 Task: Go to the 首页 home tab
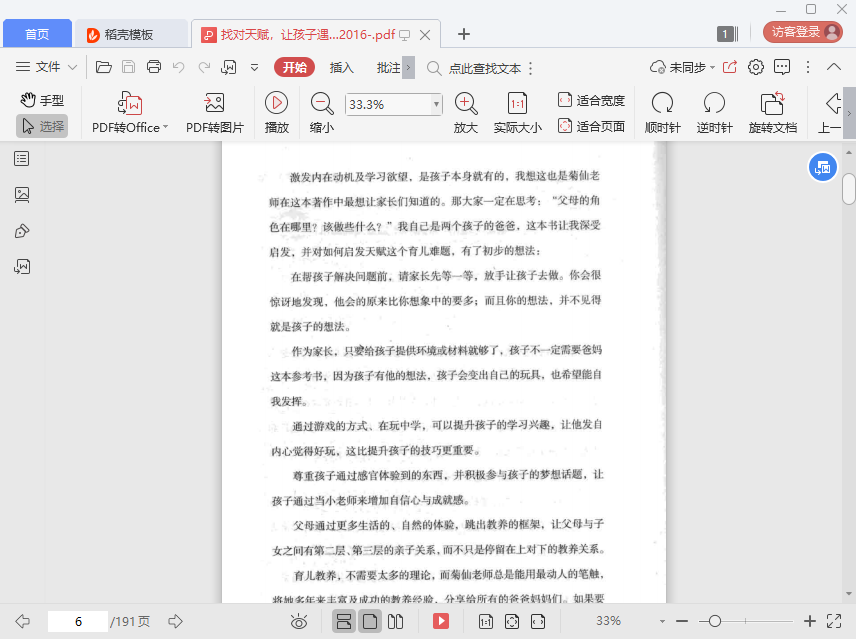[37, 34]
